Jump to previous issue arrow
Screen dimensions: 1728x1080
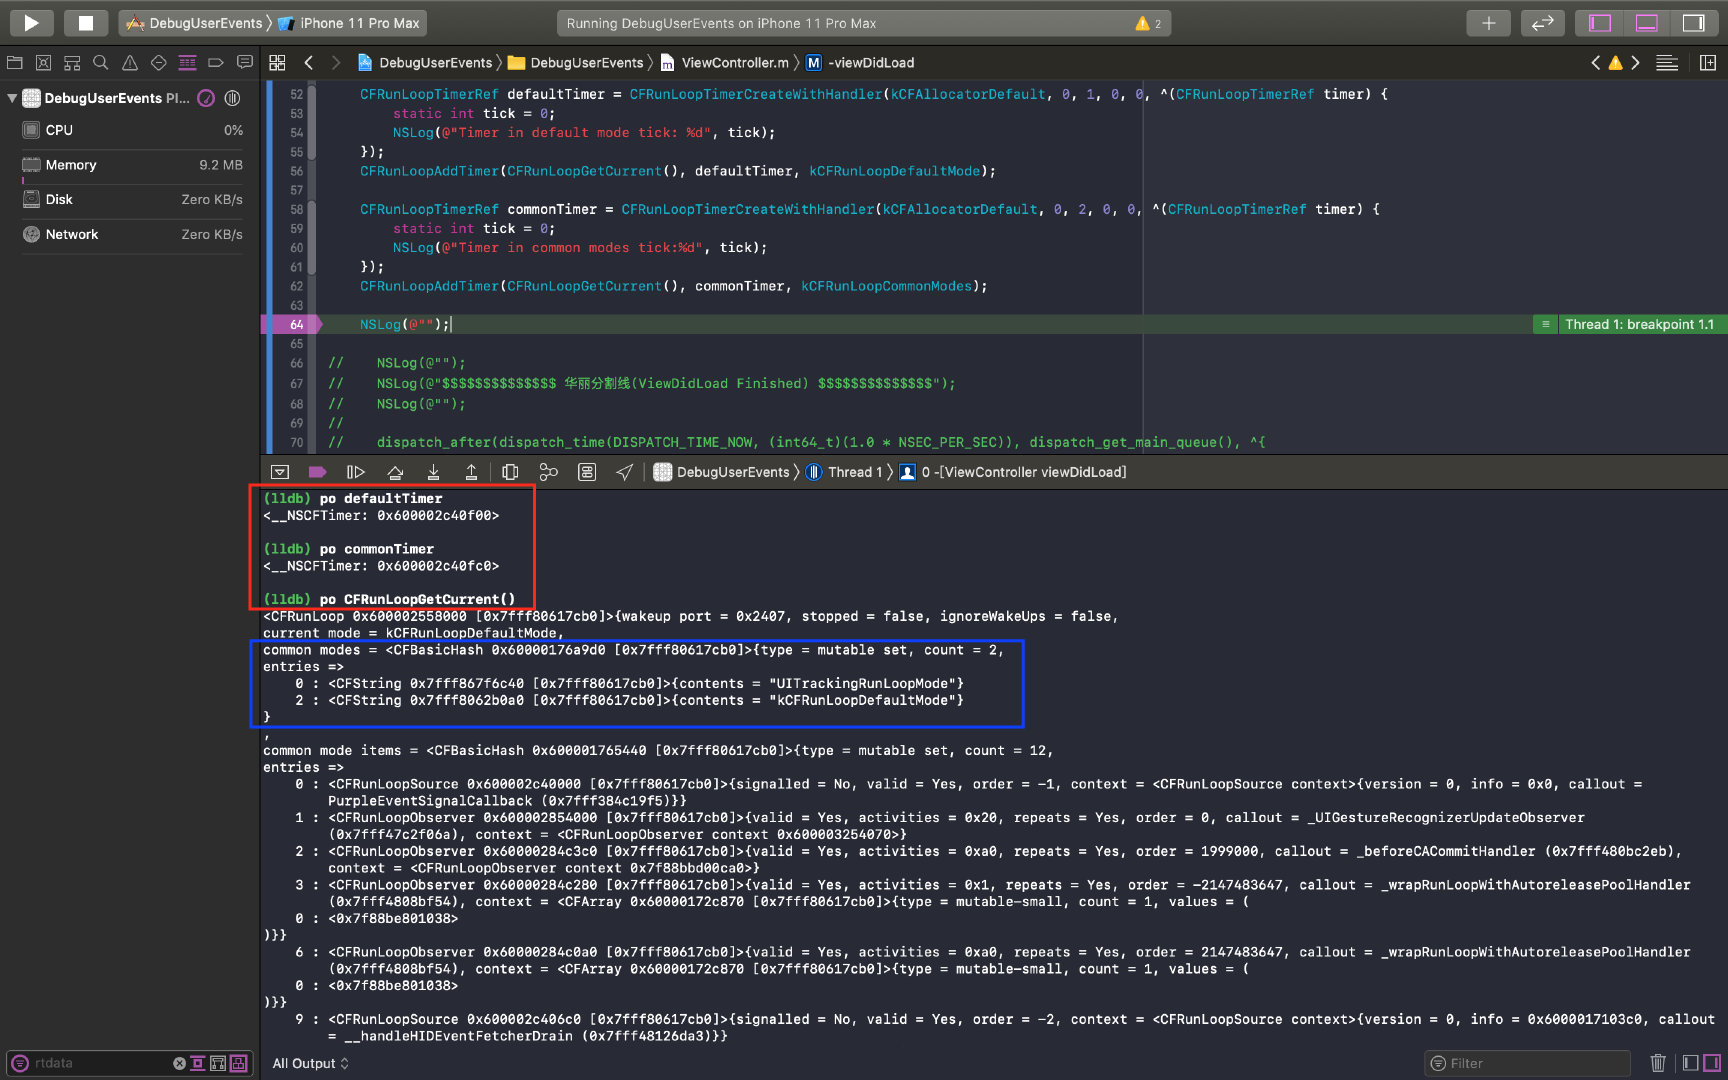1596,62
